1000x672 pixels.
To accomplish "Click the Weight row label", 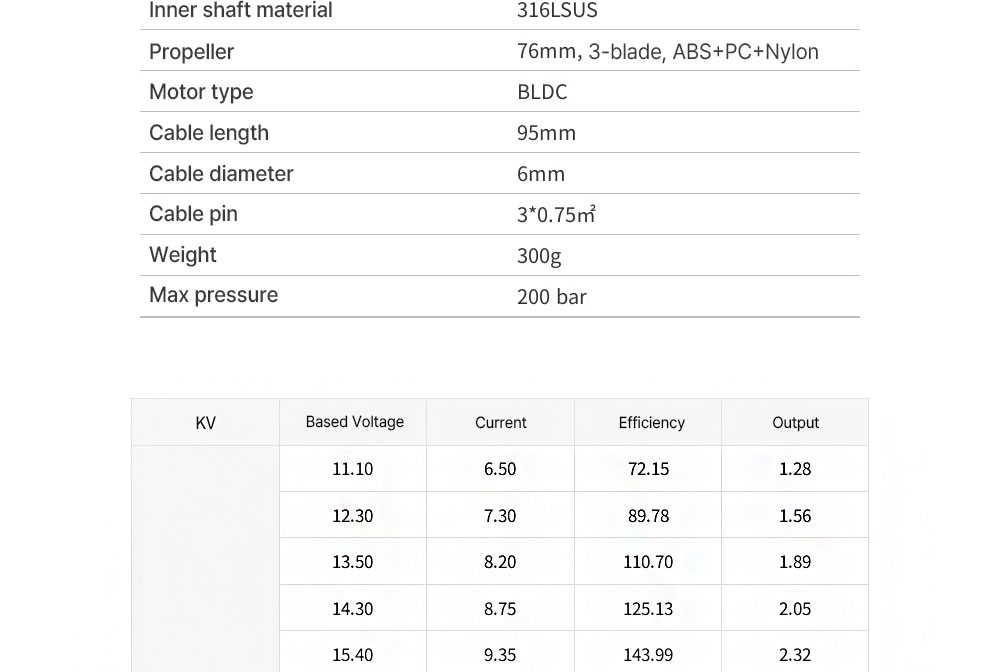I will [183, 255].
